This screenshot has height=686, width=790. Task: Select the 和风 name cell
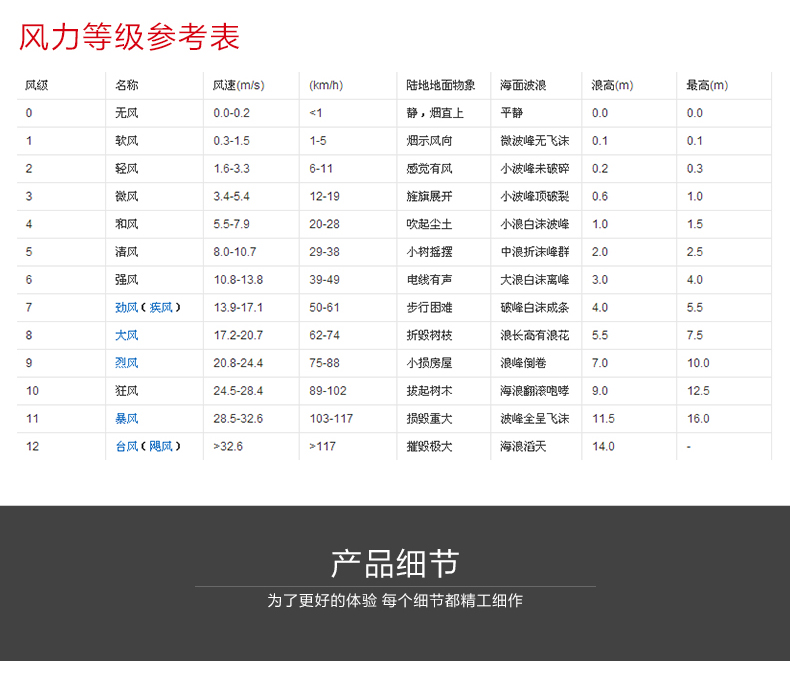tap(126, 224)
